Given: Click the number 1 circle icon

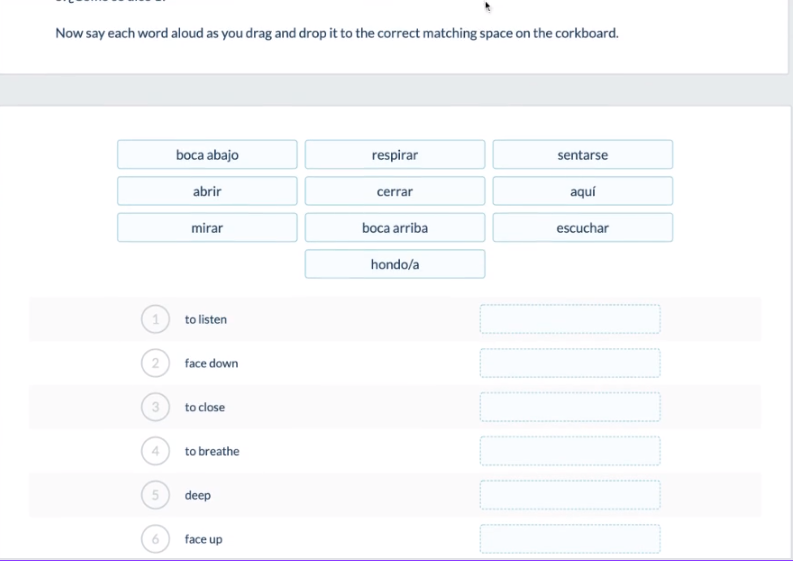Looking at the screenshot, I should click(x=155, y=319).
